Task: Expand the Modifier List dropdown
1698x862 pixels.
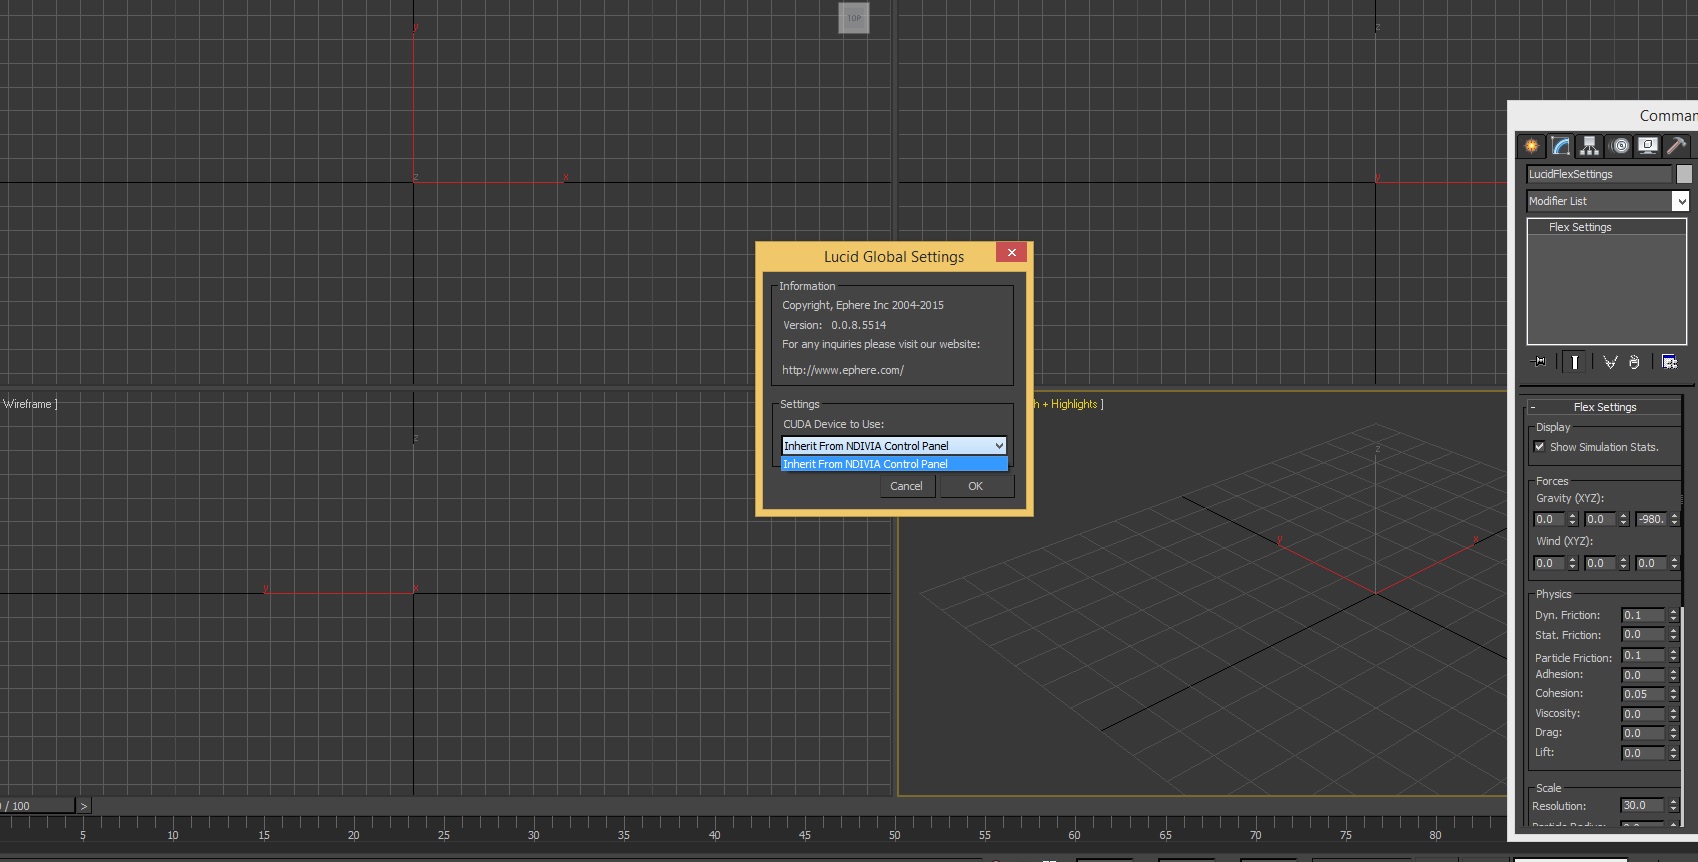Action: tap(1681, 201)
